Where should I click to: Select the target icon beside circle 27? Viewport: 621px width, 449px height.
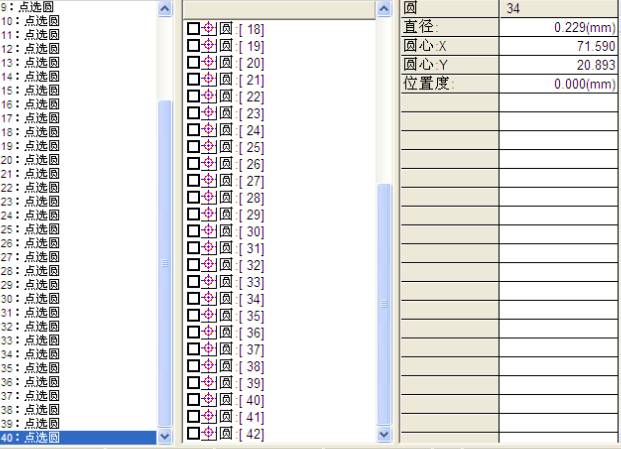(209, 181)
